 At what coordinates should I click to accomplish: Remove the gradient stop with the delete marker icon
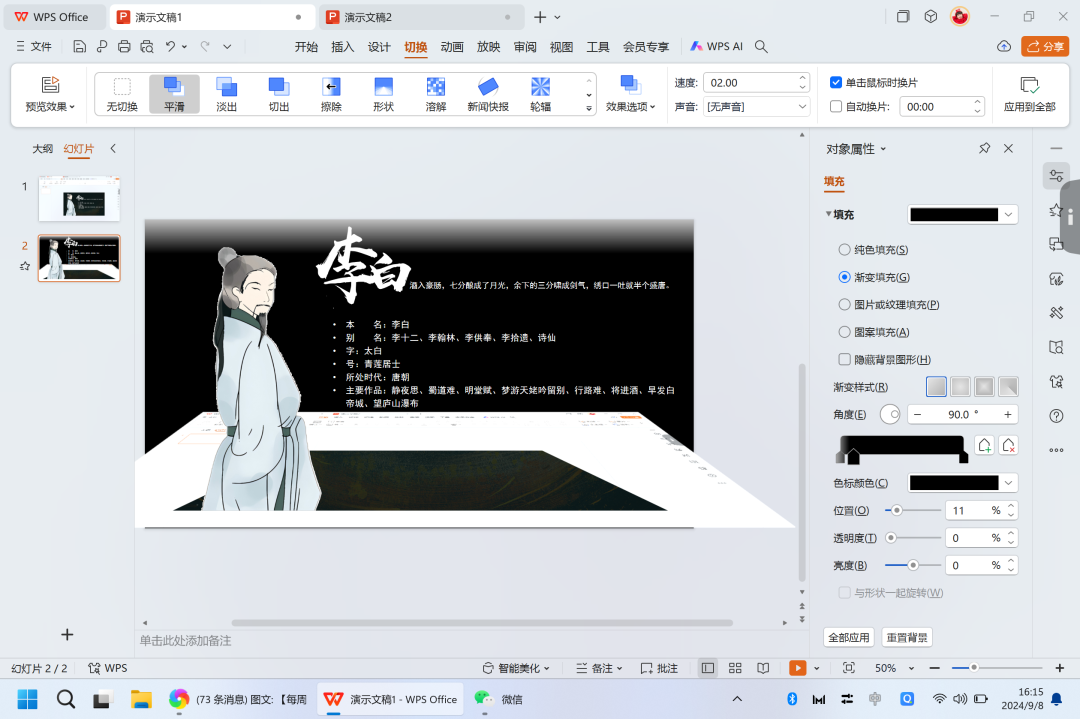point(1009,446)
